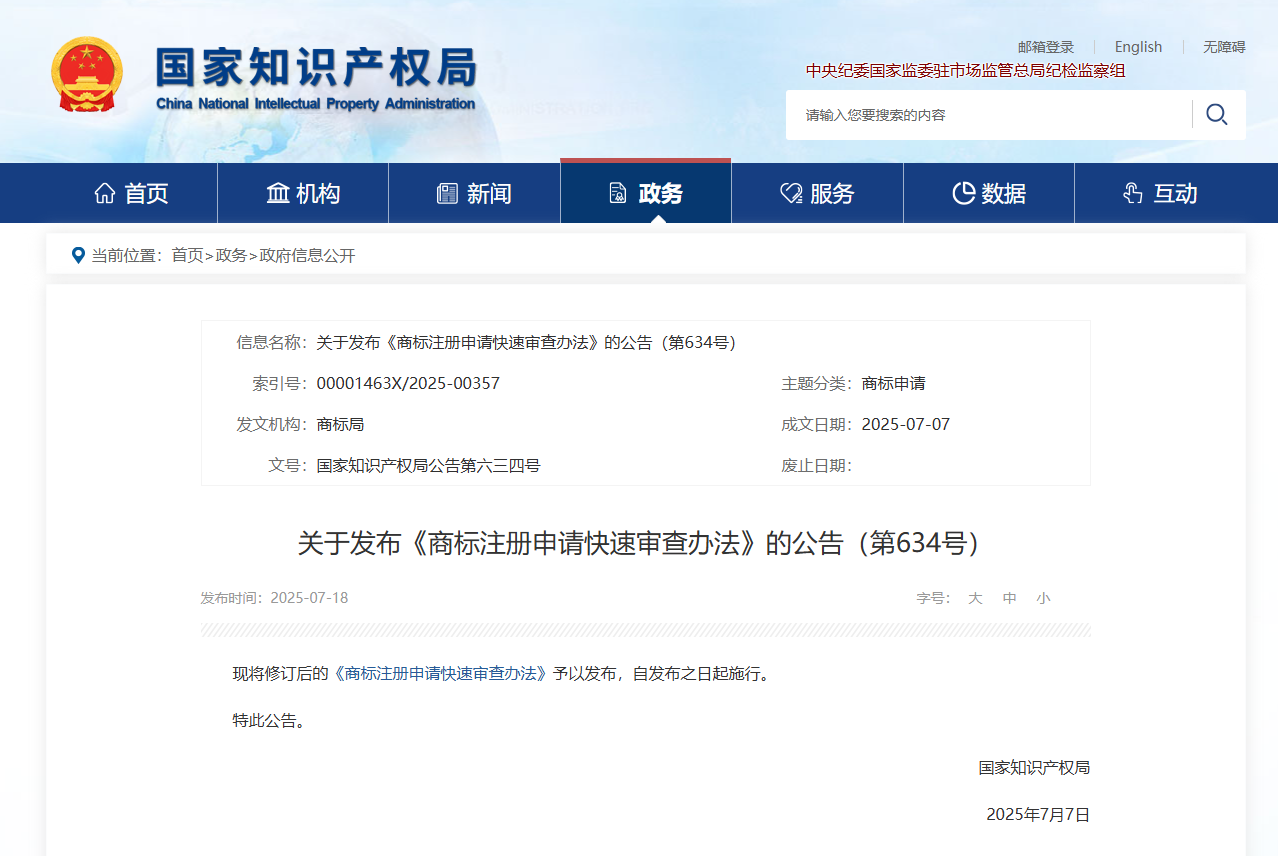Set font size to 大
This screenshot has height=856, width=1278.
pyautogui.click(x=975, y=598)
